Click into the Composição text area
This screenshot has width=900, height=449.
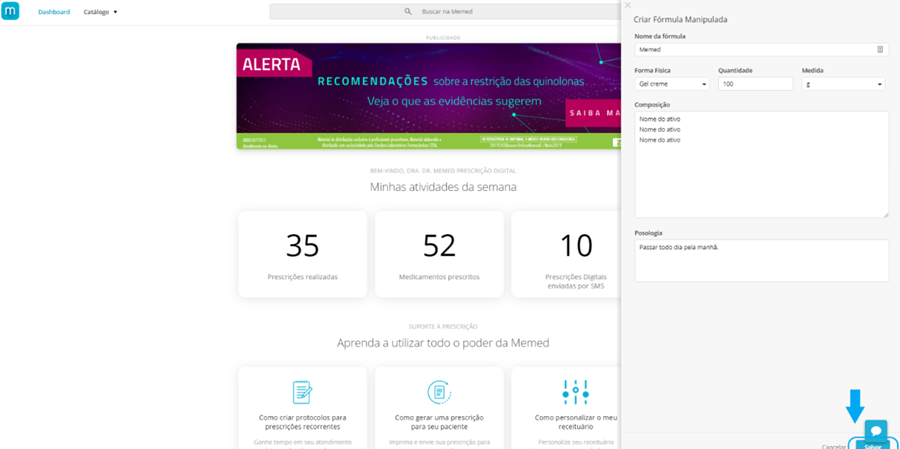click(x=761, y=164)
